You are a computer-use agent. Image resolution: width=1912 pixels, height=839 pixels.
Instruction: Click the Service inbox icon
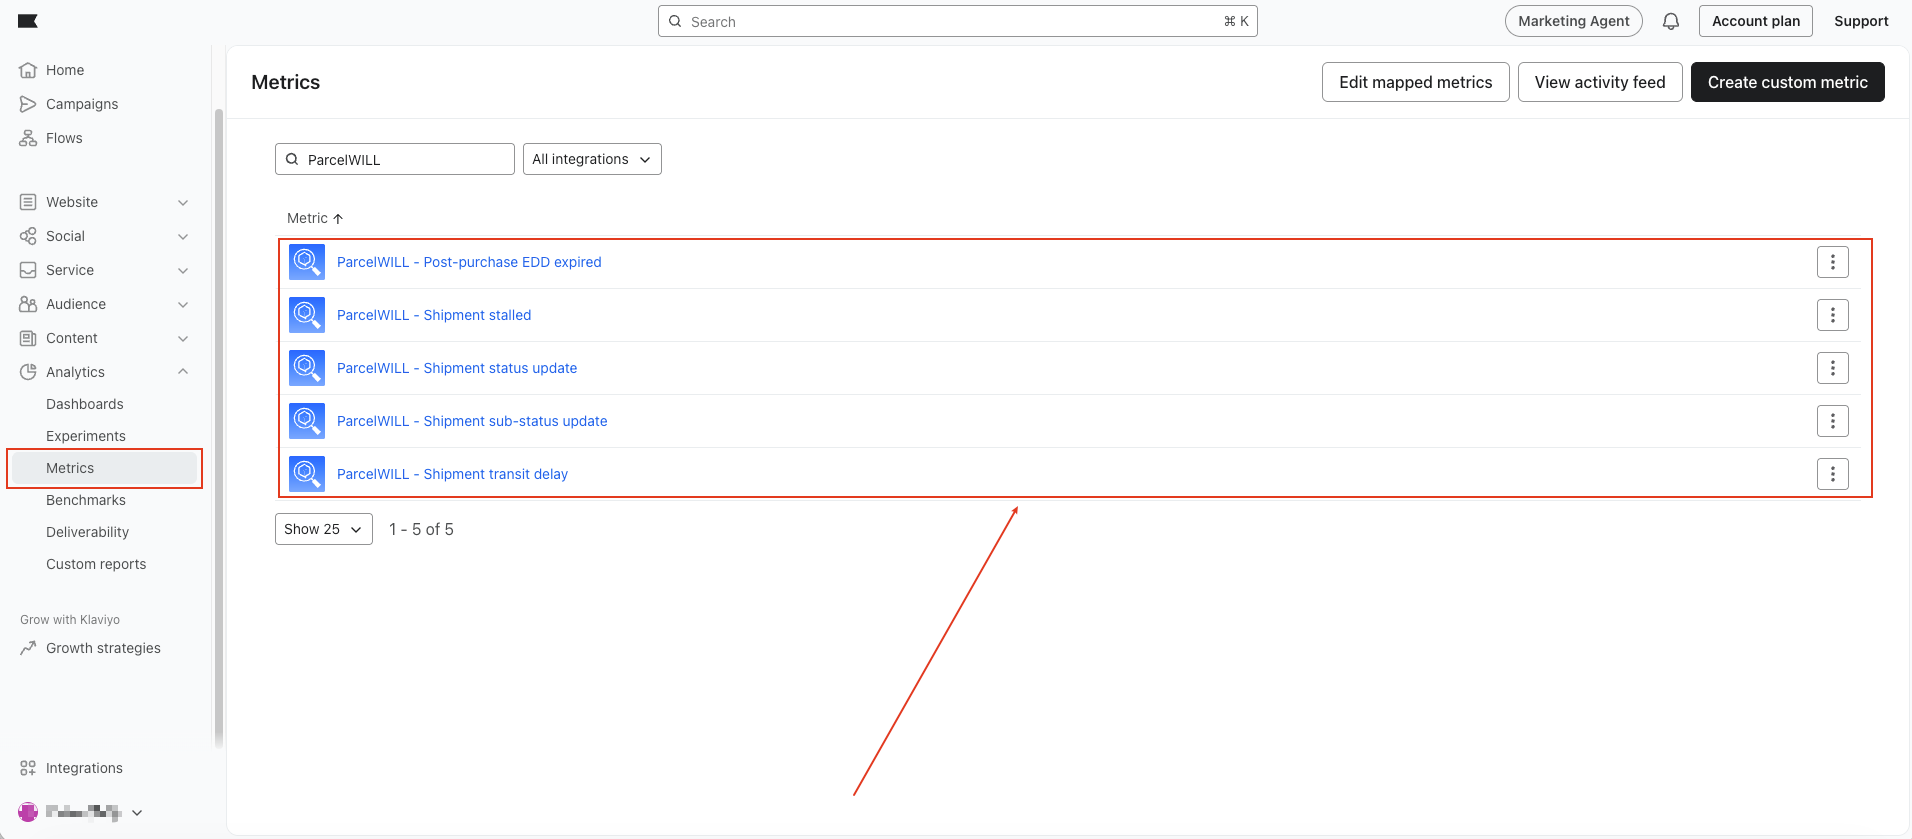tap(28, 270)
